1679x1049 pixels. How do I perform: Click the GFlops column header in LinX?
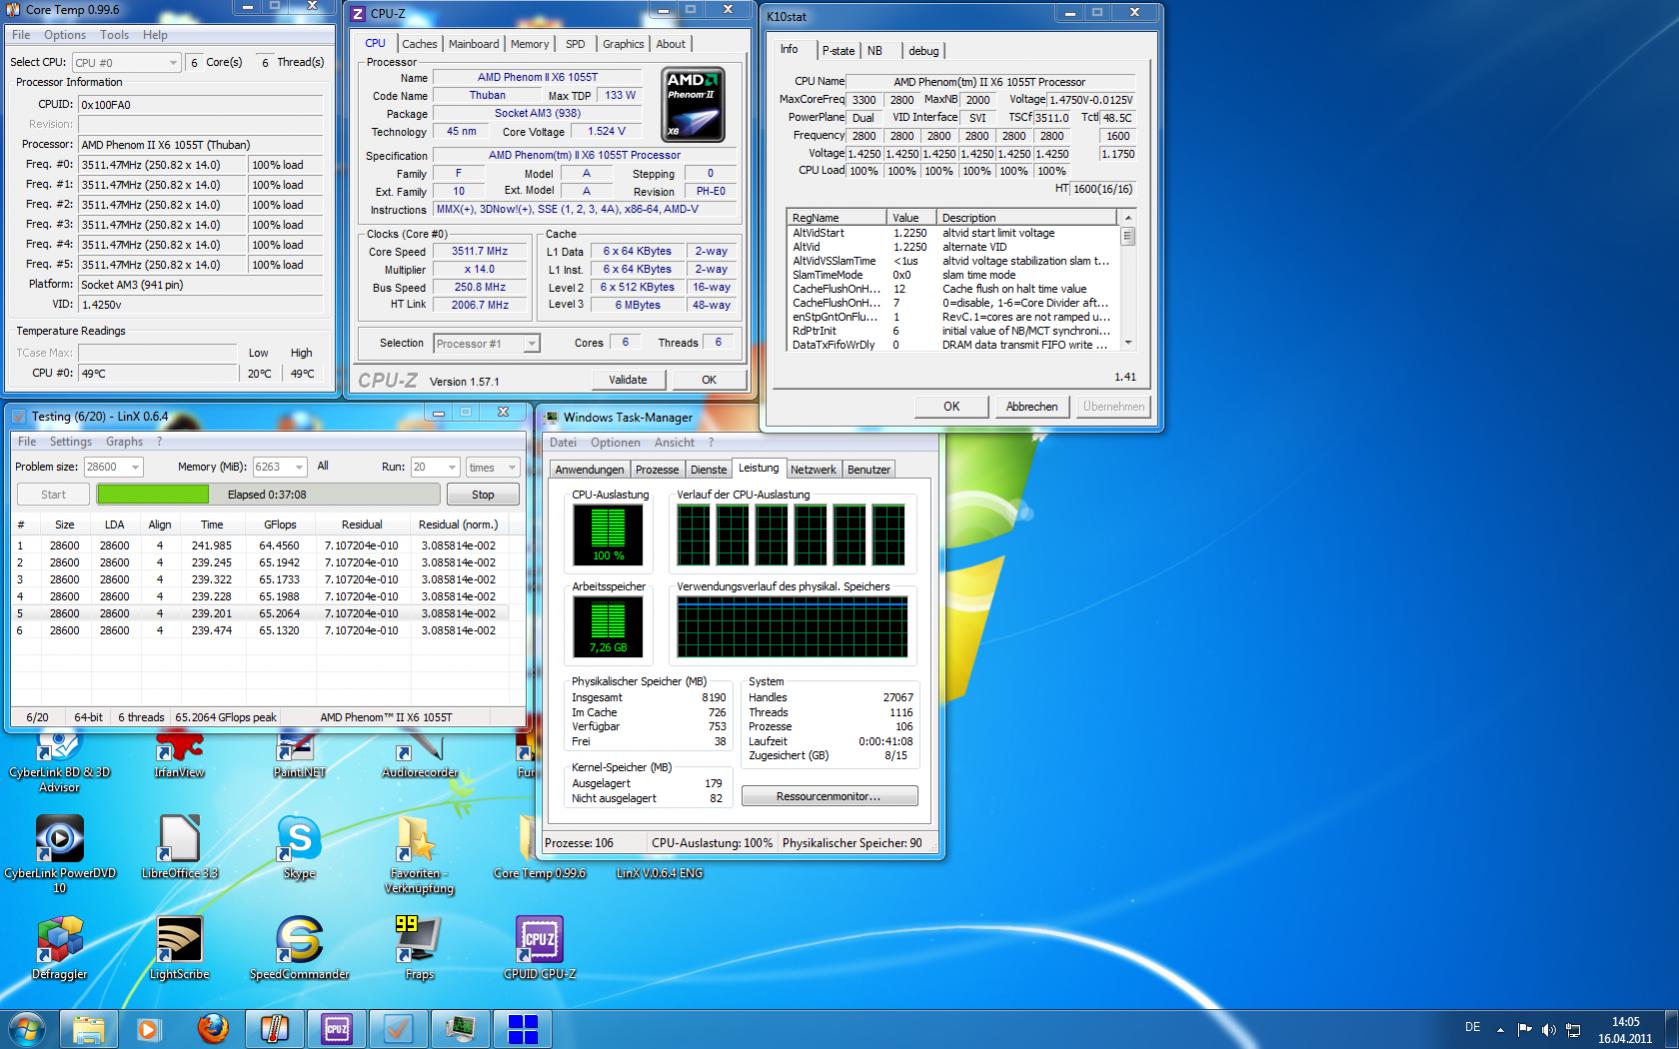279,524
